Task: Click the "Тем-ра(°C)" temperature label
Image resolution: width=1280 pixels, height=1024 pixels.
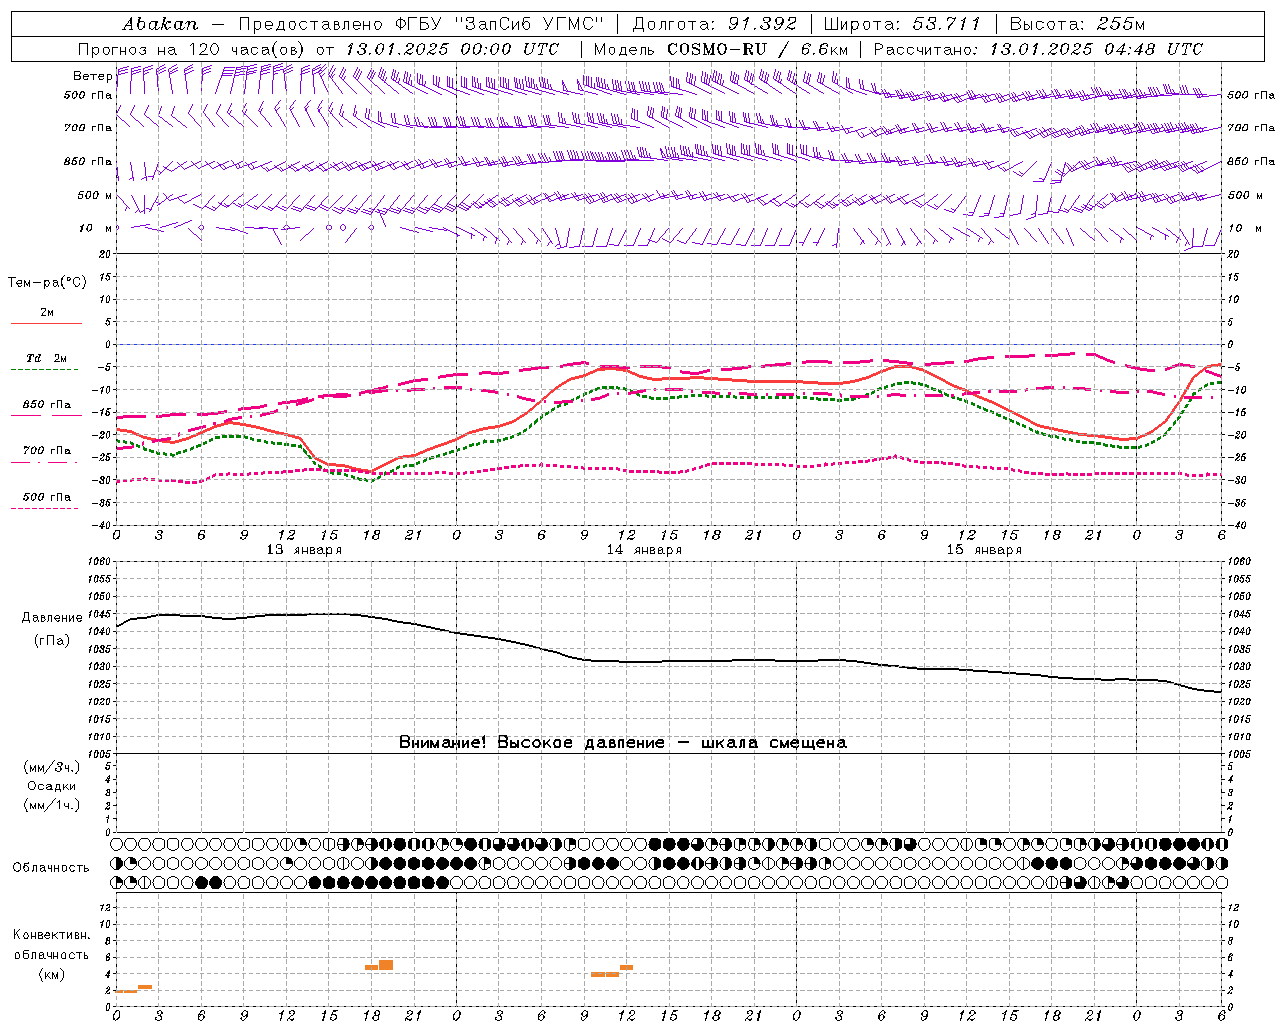Action: pos(47,283)
